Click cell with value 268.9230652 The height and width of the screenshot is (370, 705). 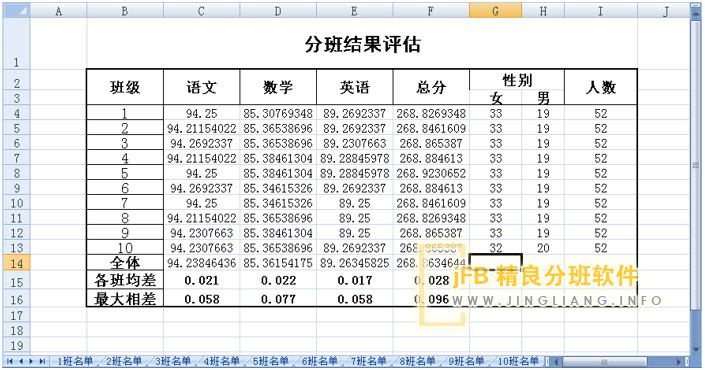point(431,173)
